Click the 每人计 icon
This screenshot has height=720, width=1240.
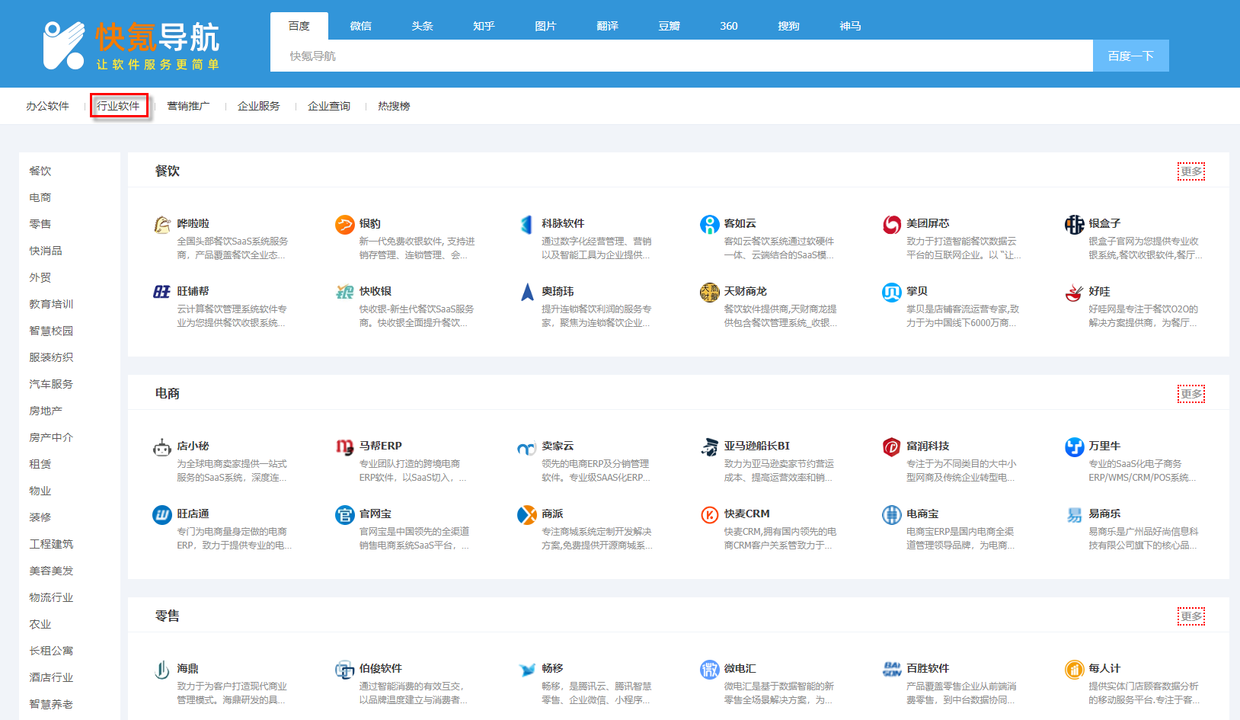click(1074, 670)
